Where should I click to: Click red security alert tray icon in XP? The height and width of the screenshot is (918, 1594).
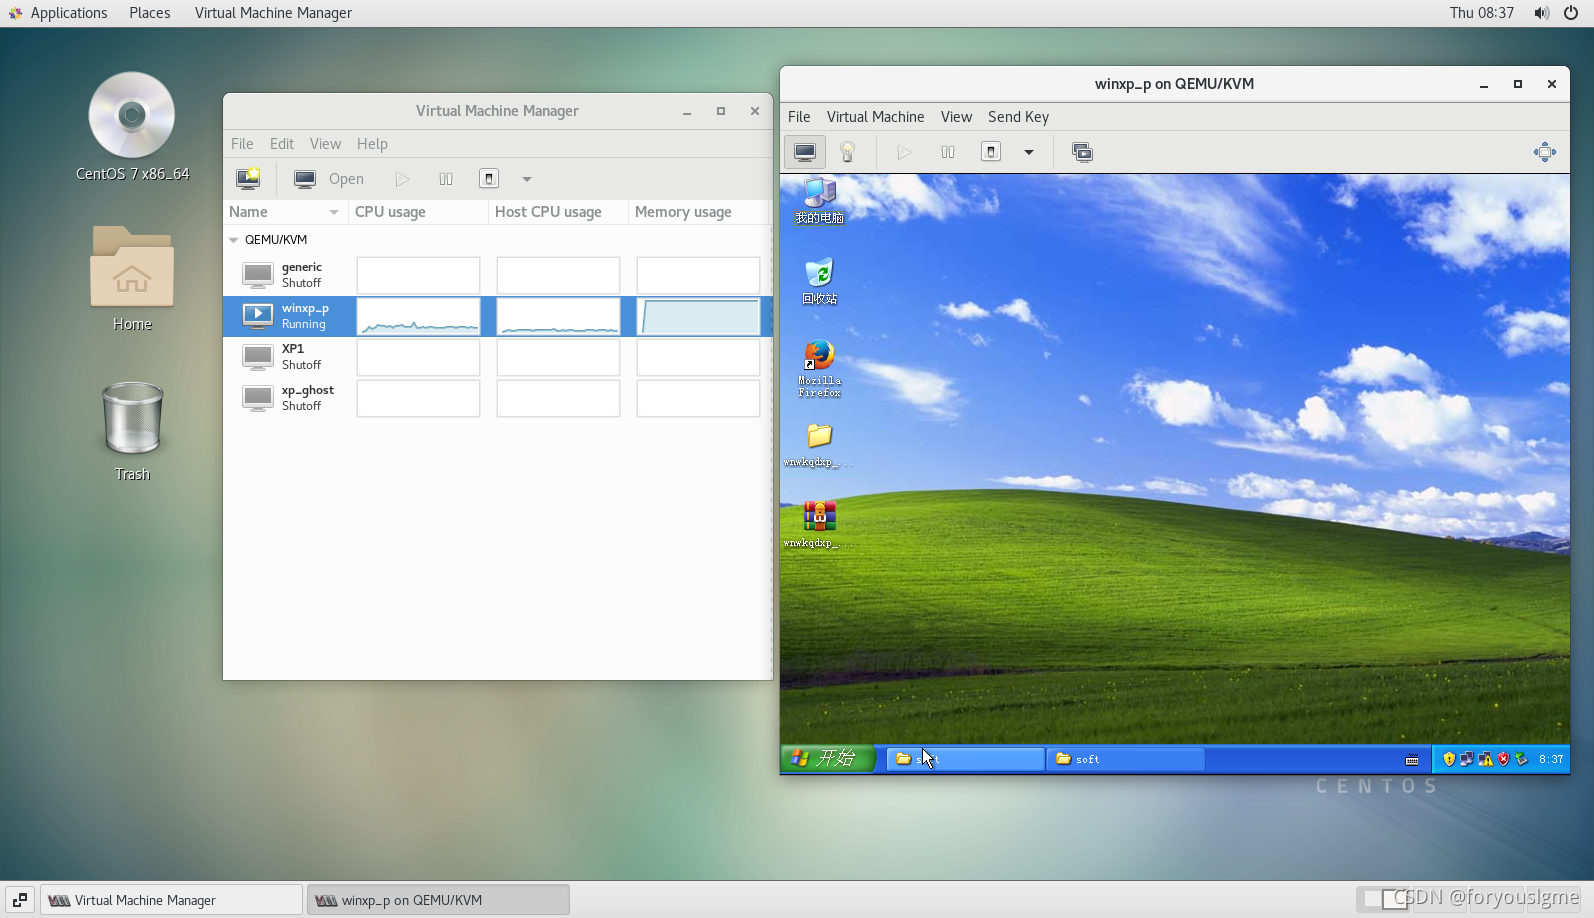click(x=1503, y=759)
